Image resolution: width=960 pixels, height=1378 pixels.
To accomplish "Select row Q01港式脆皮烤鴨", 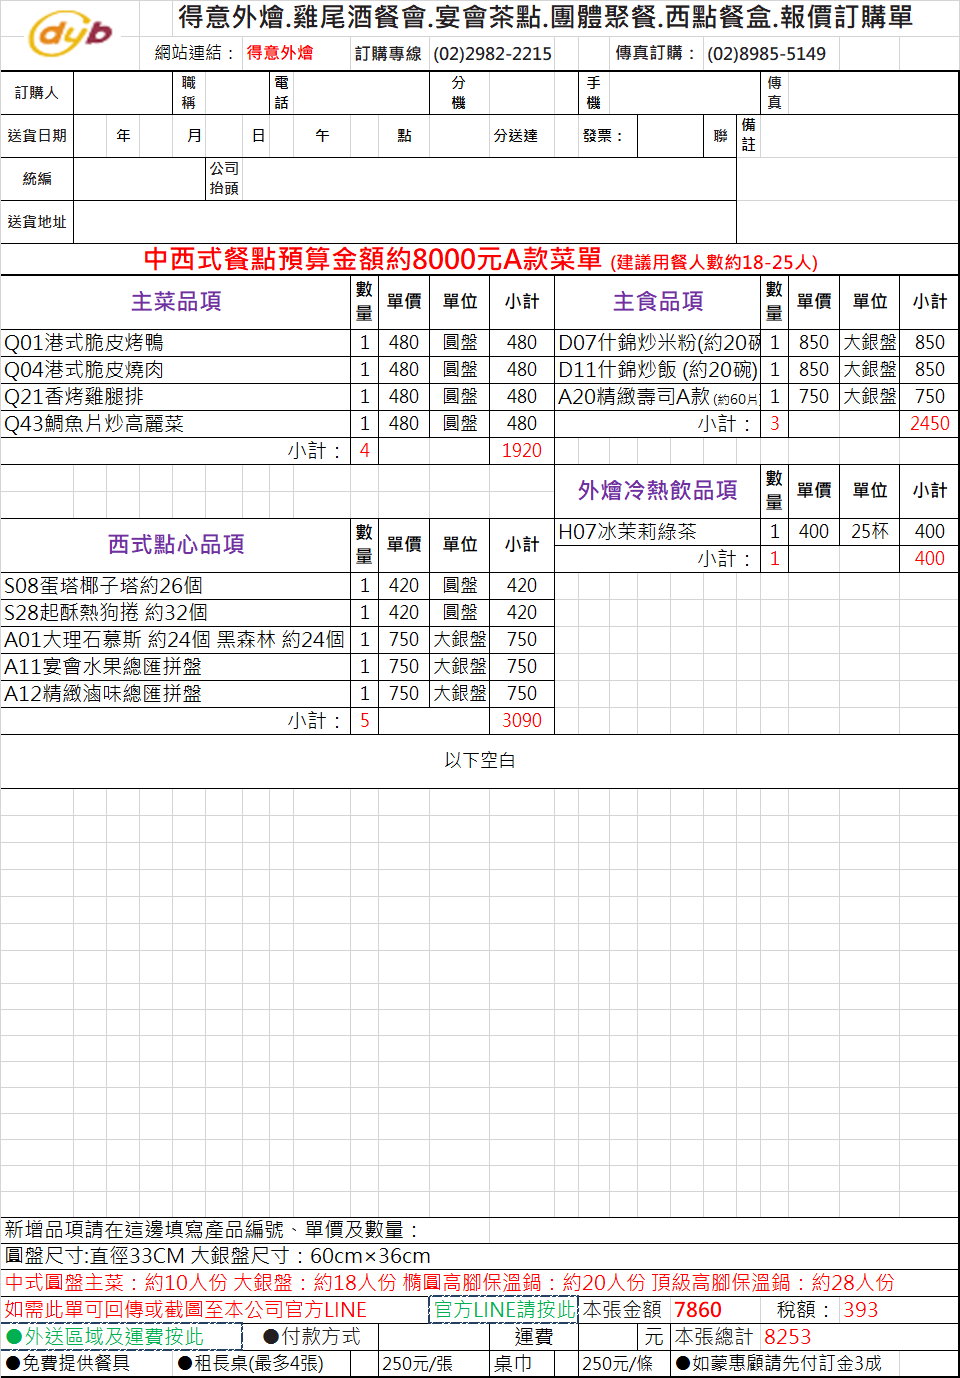I will tap(276, 343).
